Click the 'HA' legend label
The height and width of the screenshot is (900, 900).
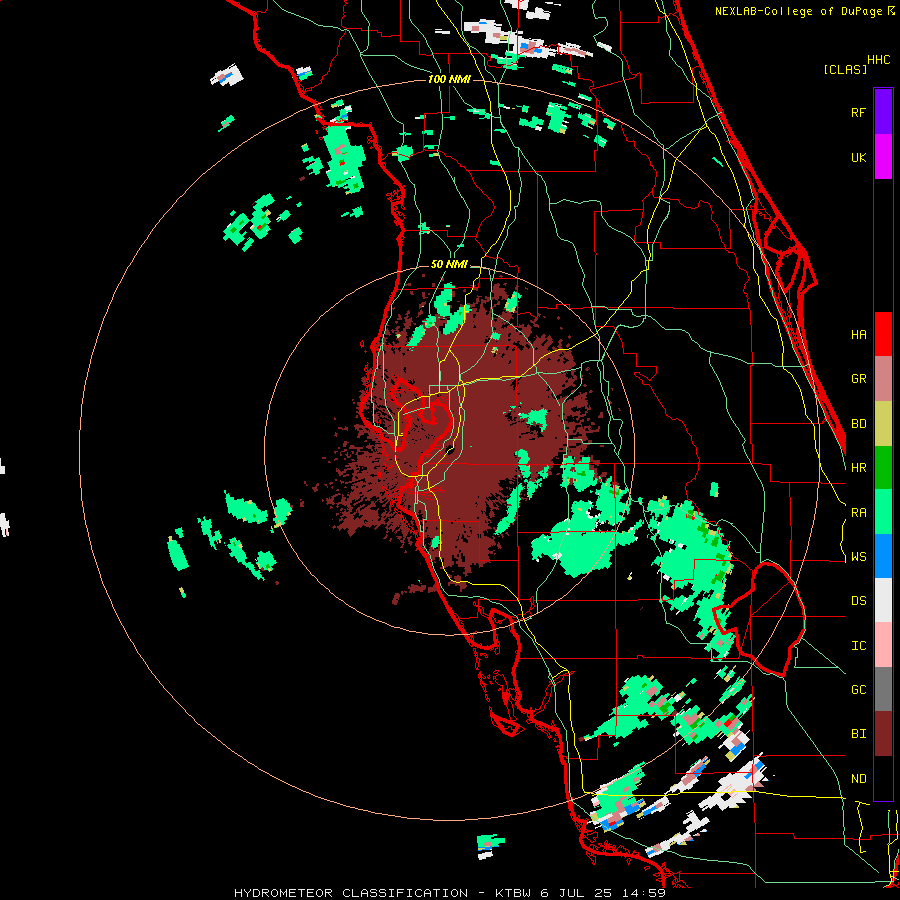pos(859,335)
